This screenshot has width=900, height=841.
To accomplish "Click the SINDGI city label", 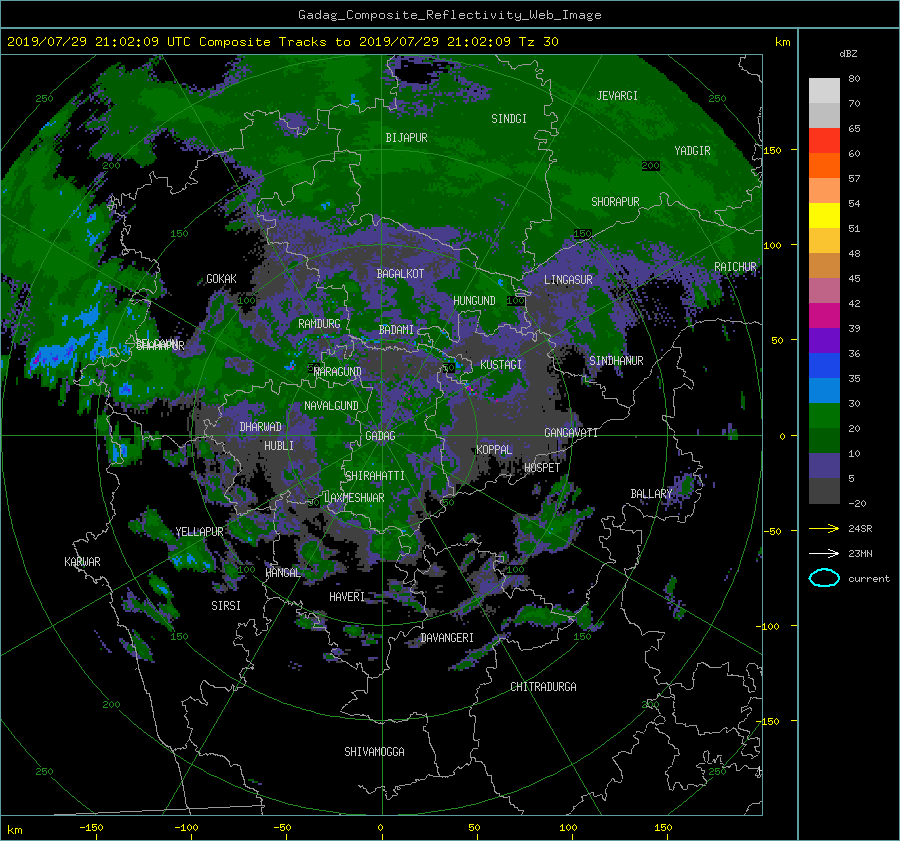I will point(509,119).
